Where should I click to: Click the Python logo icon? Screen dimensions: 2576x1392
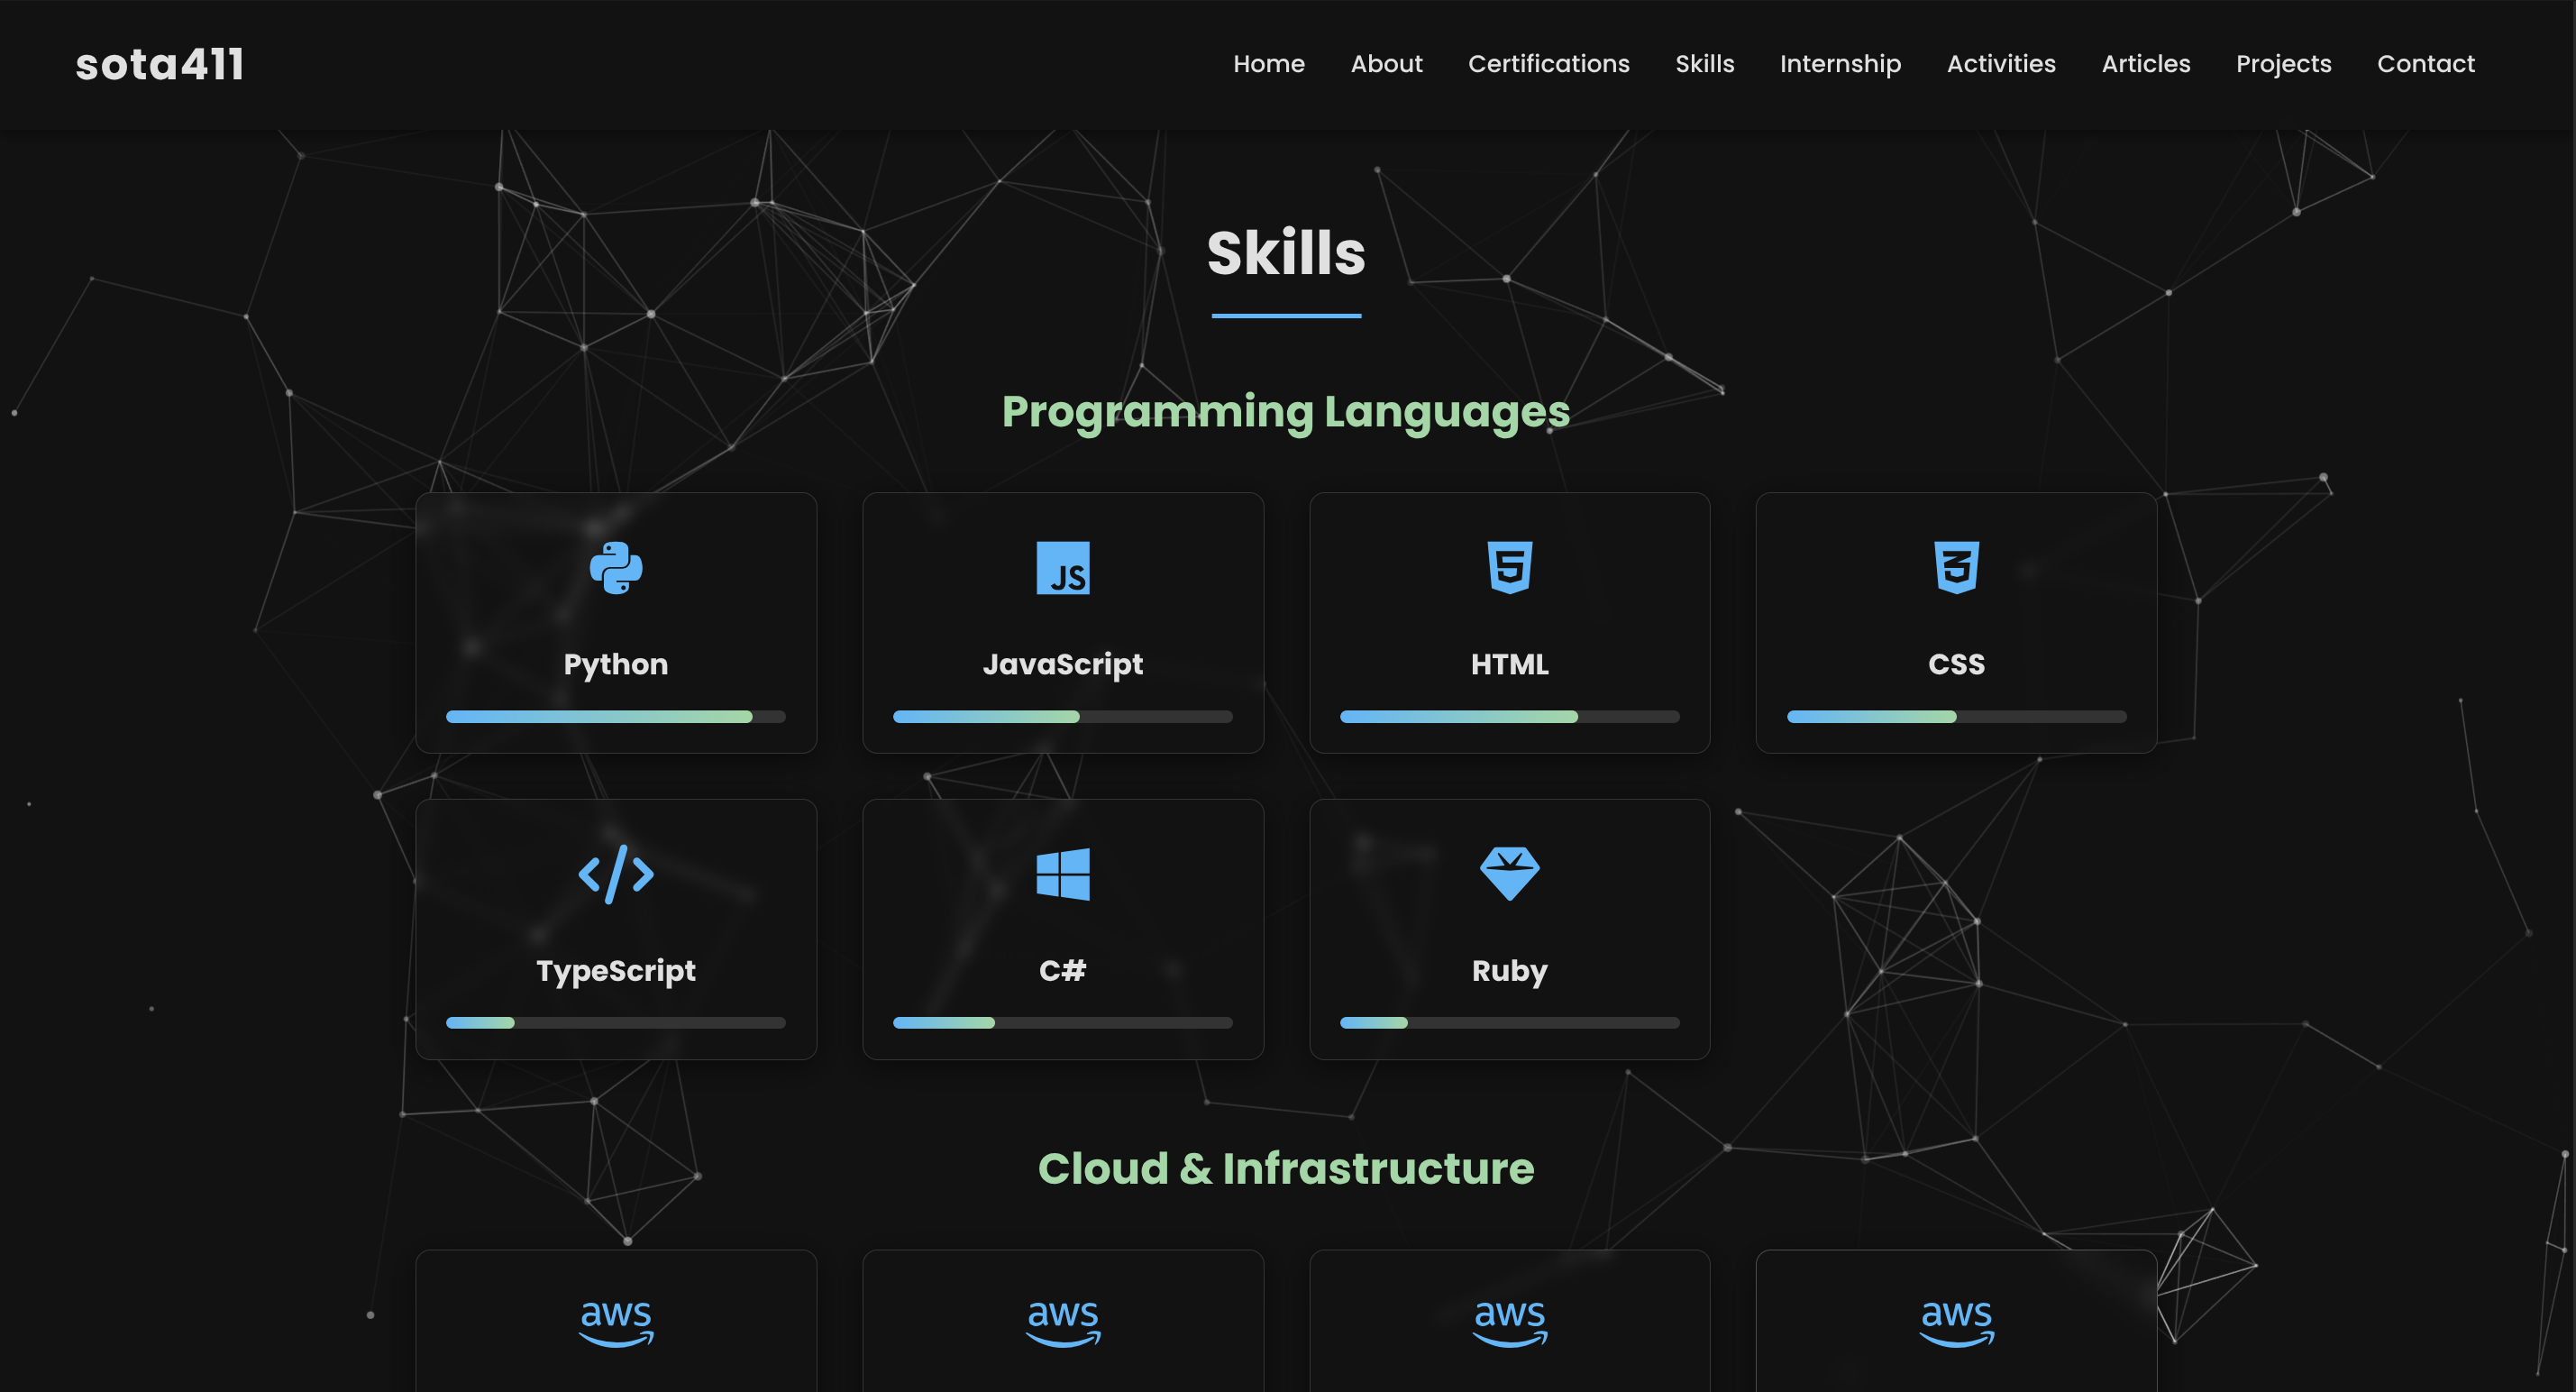point(616,568)
